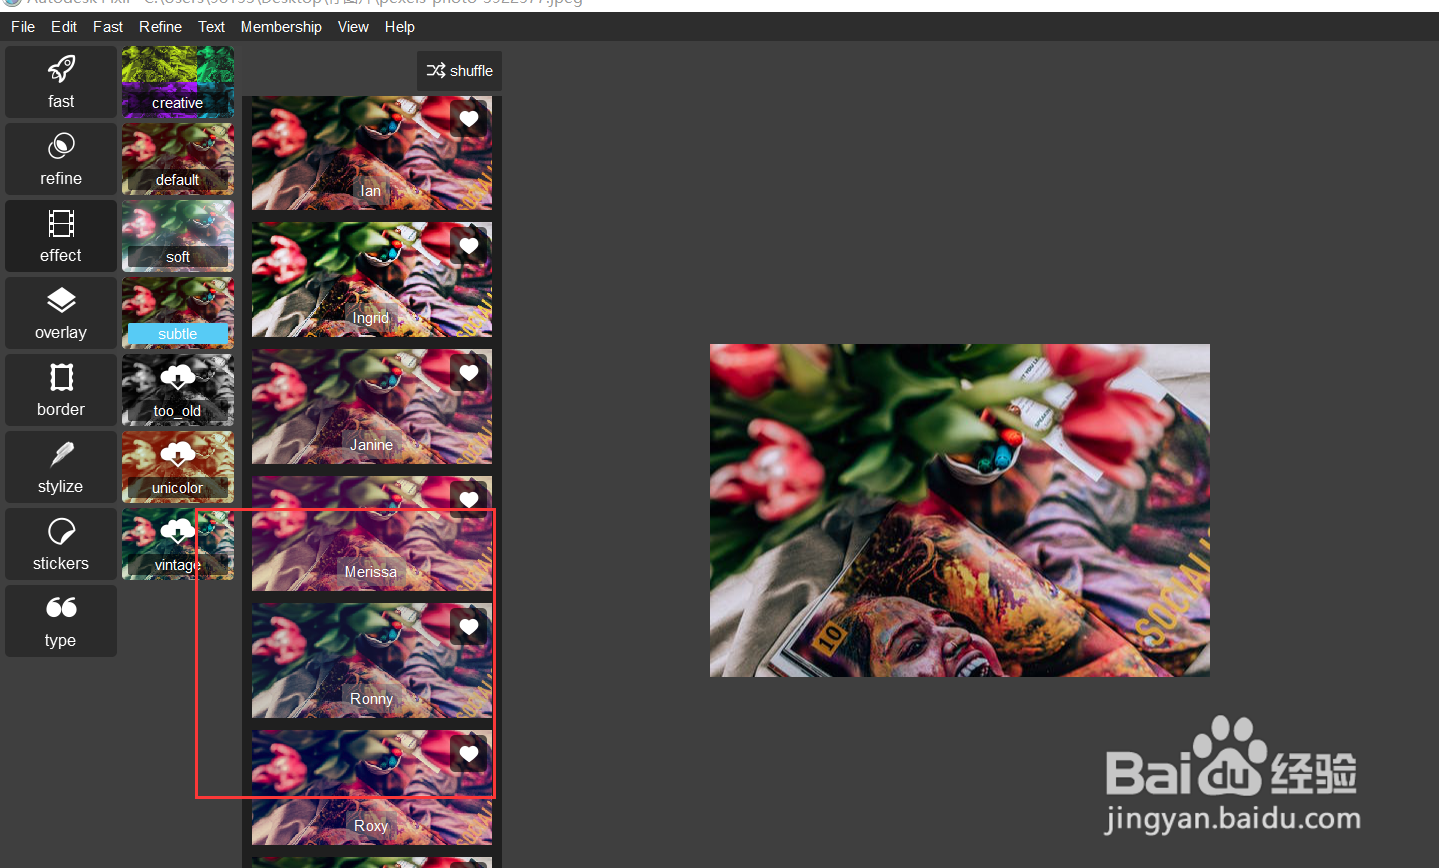
Task: Open the stylize panel
Action: tap(61, 467)
